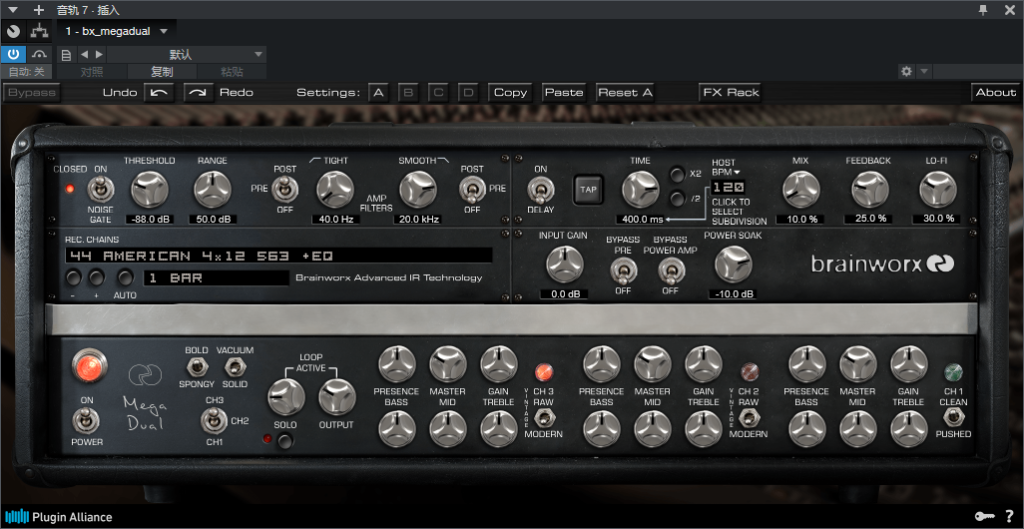The width and height of the screenshot is (1024, 529).
Task: Go to previous preset arrow
Action: 84,54
